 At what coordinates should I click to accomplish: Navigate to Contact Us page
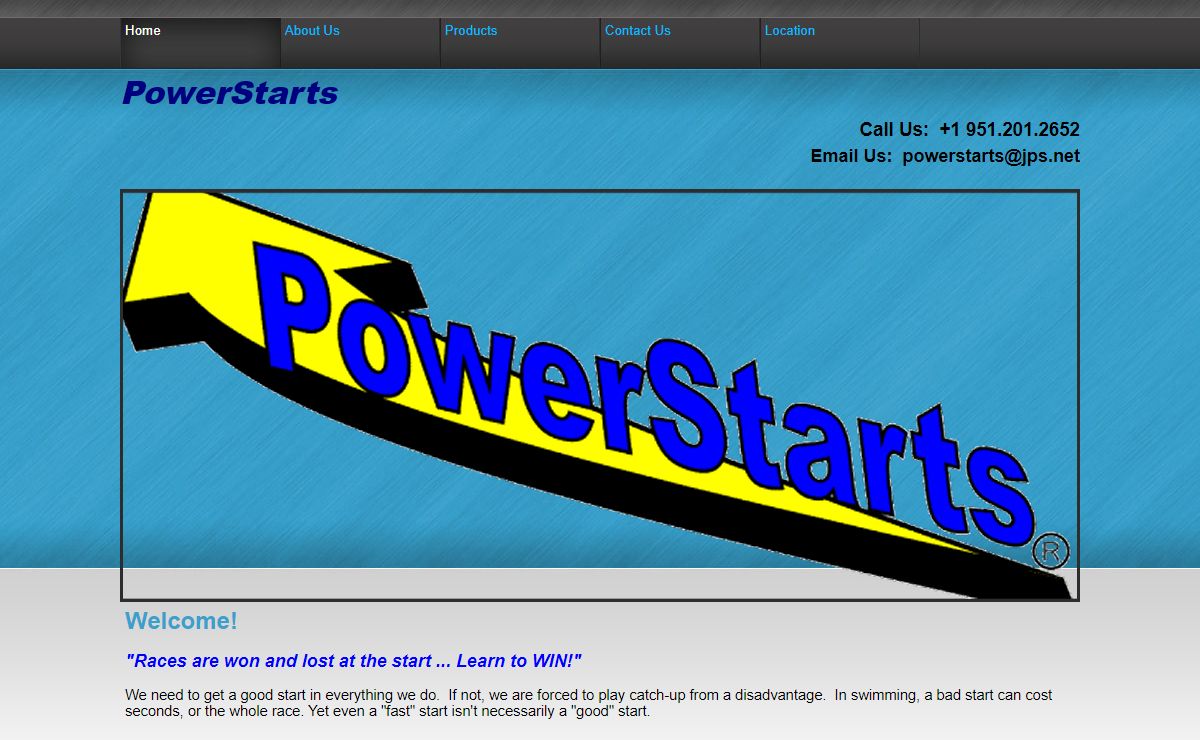point(680,43)
